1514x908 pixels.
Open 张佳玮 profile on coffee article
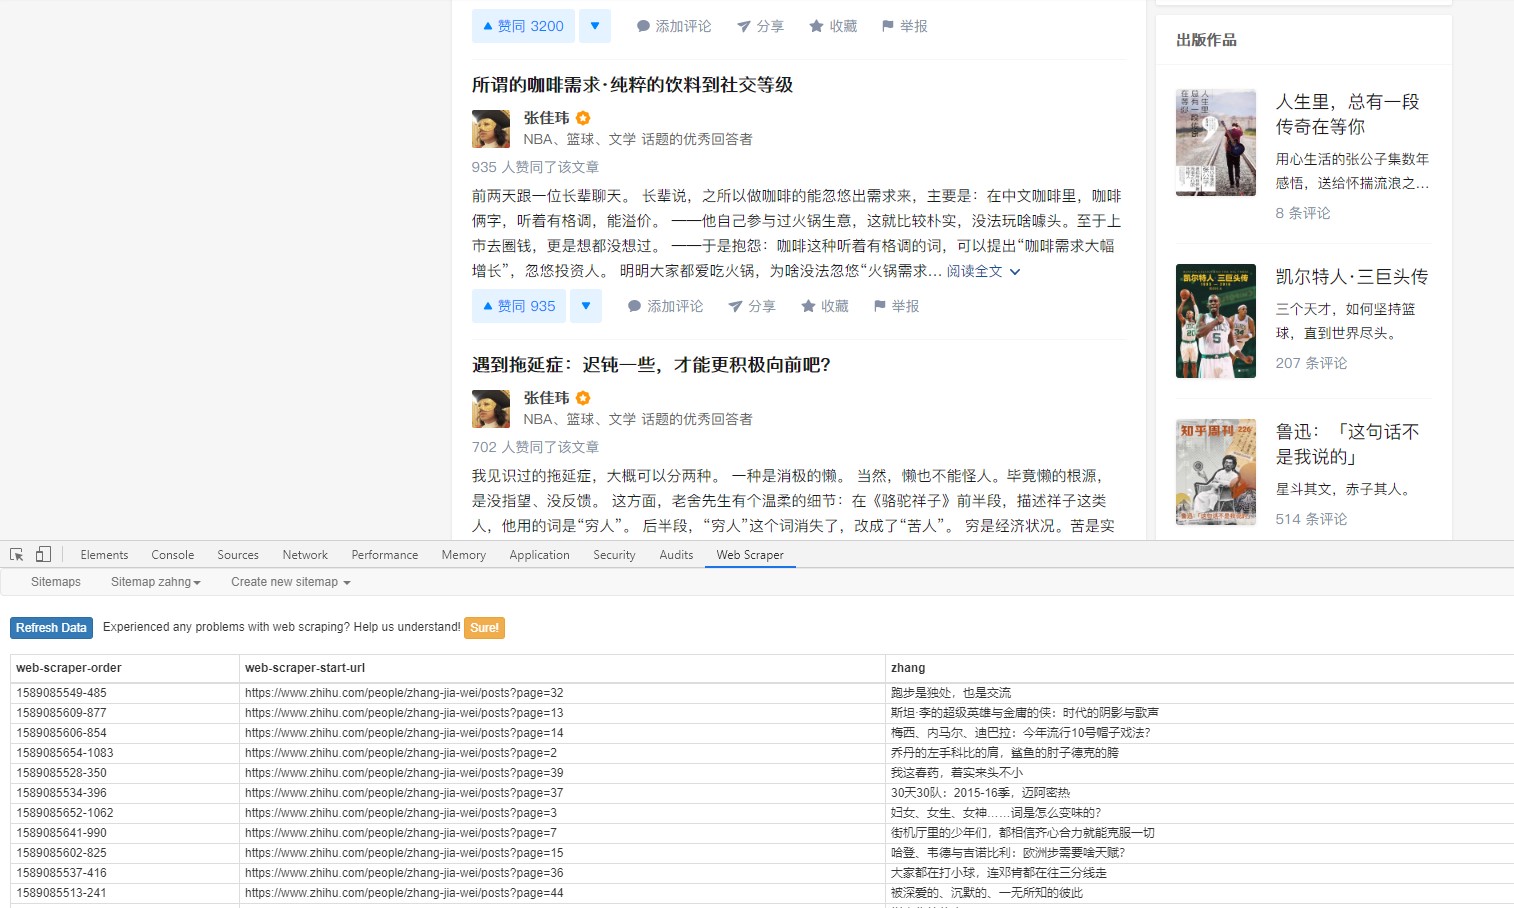click(x=546, y=118)
